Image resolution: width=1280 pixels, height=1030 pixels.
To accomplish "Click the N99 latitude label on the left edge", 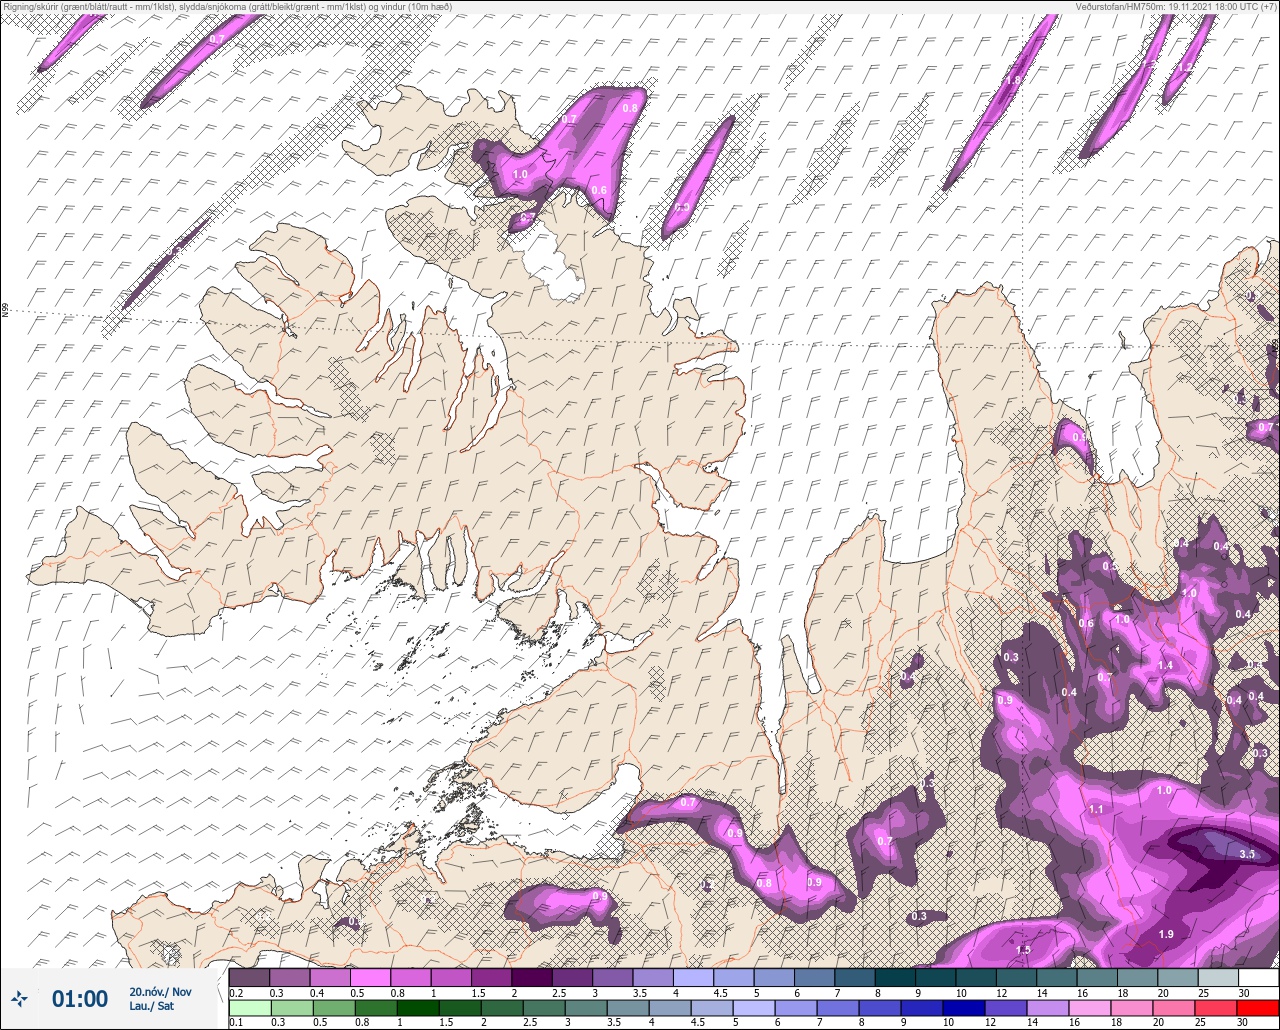I will click(5, 311).
